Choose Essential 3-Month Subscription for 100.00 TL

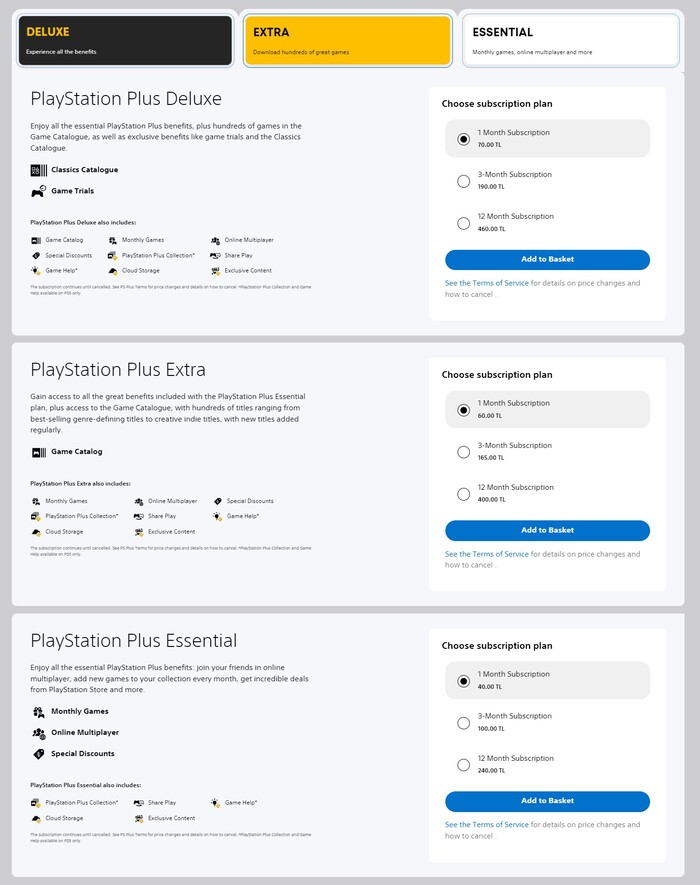(463, 723)
